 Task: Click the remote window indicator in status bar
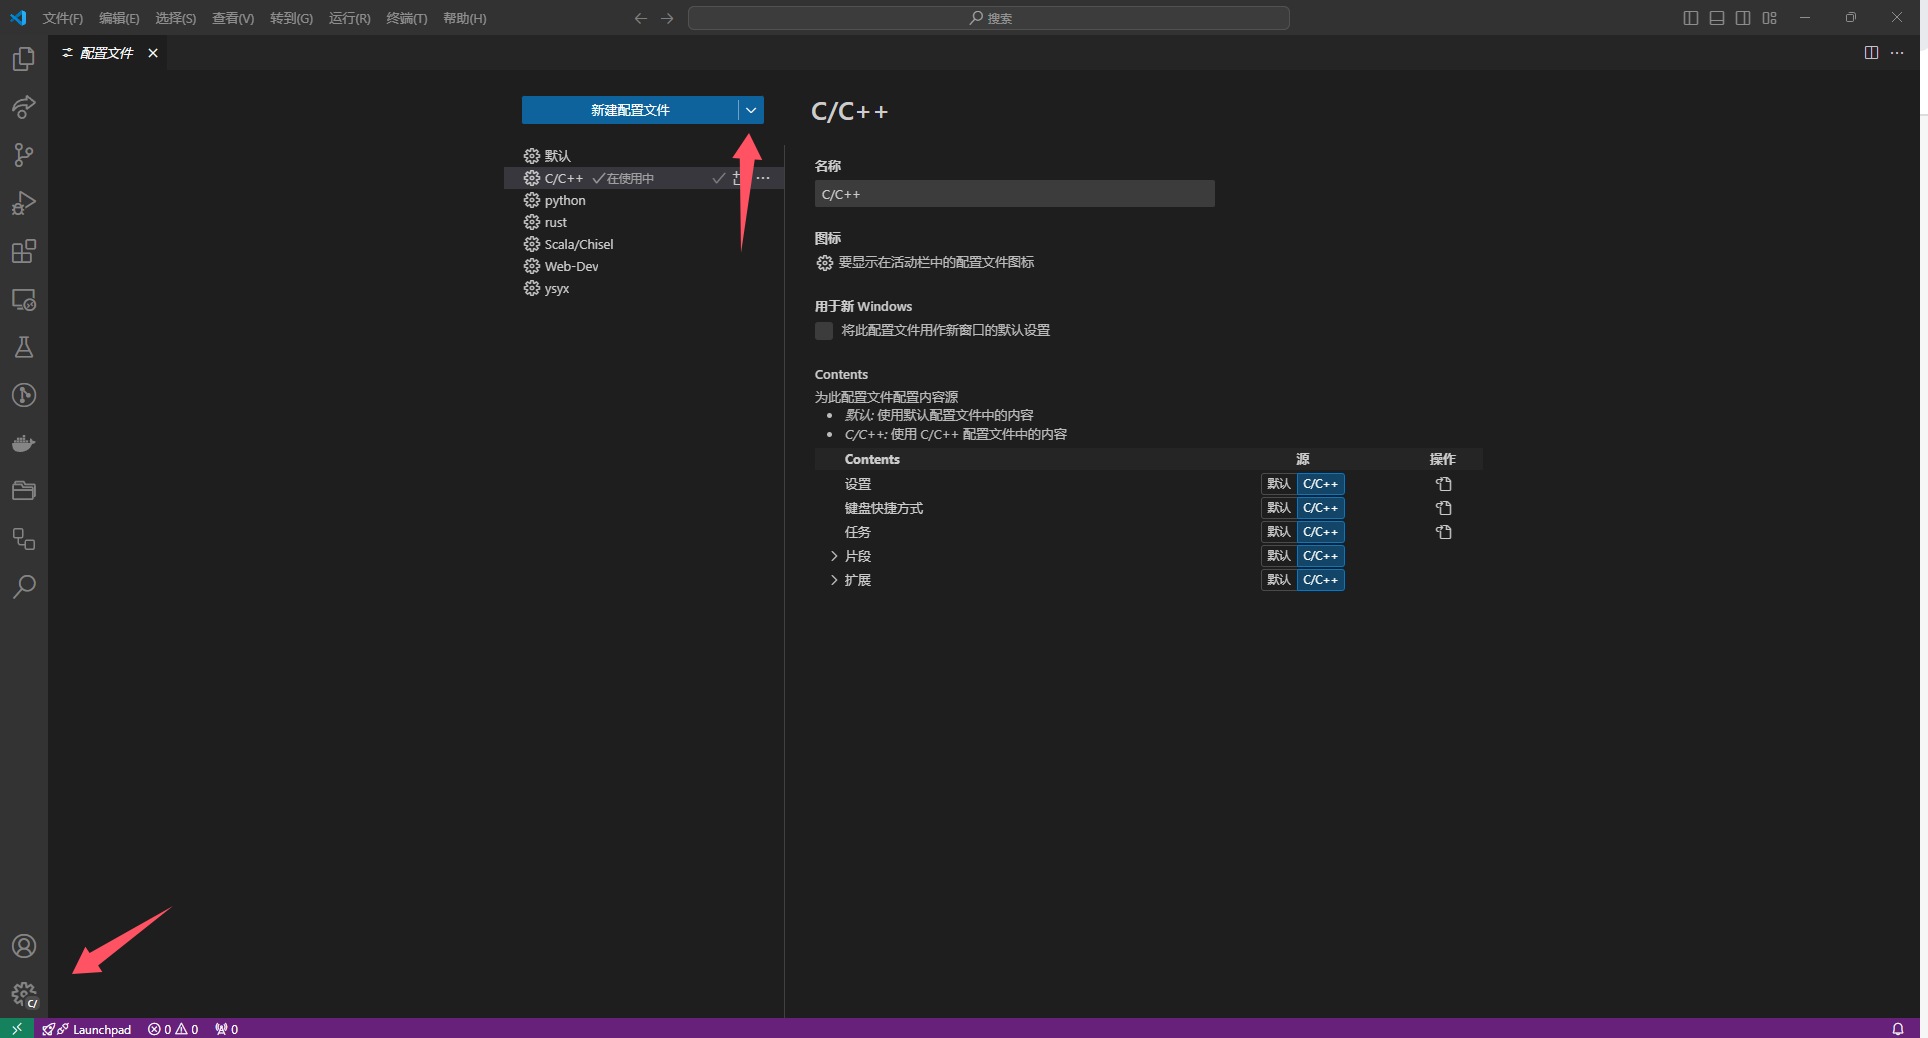17,1028
